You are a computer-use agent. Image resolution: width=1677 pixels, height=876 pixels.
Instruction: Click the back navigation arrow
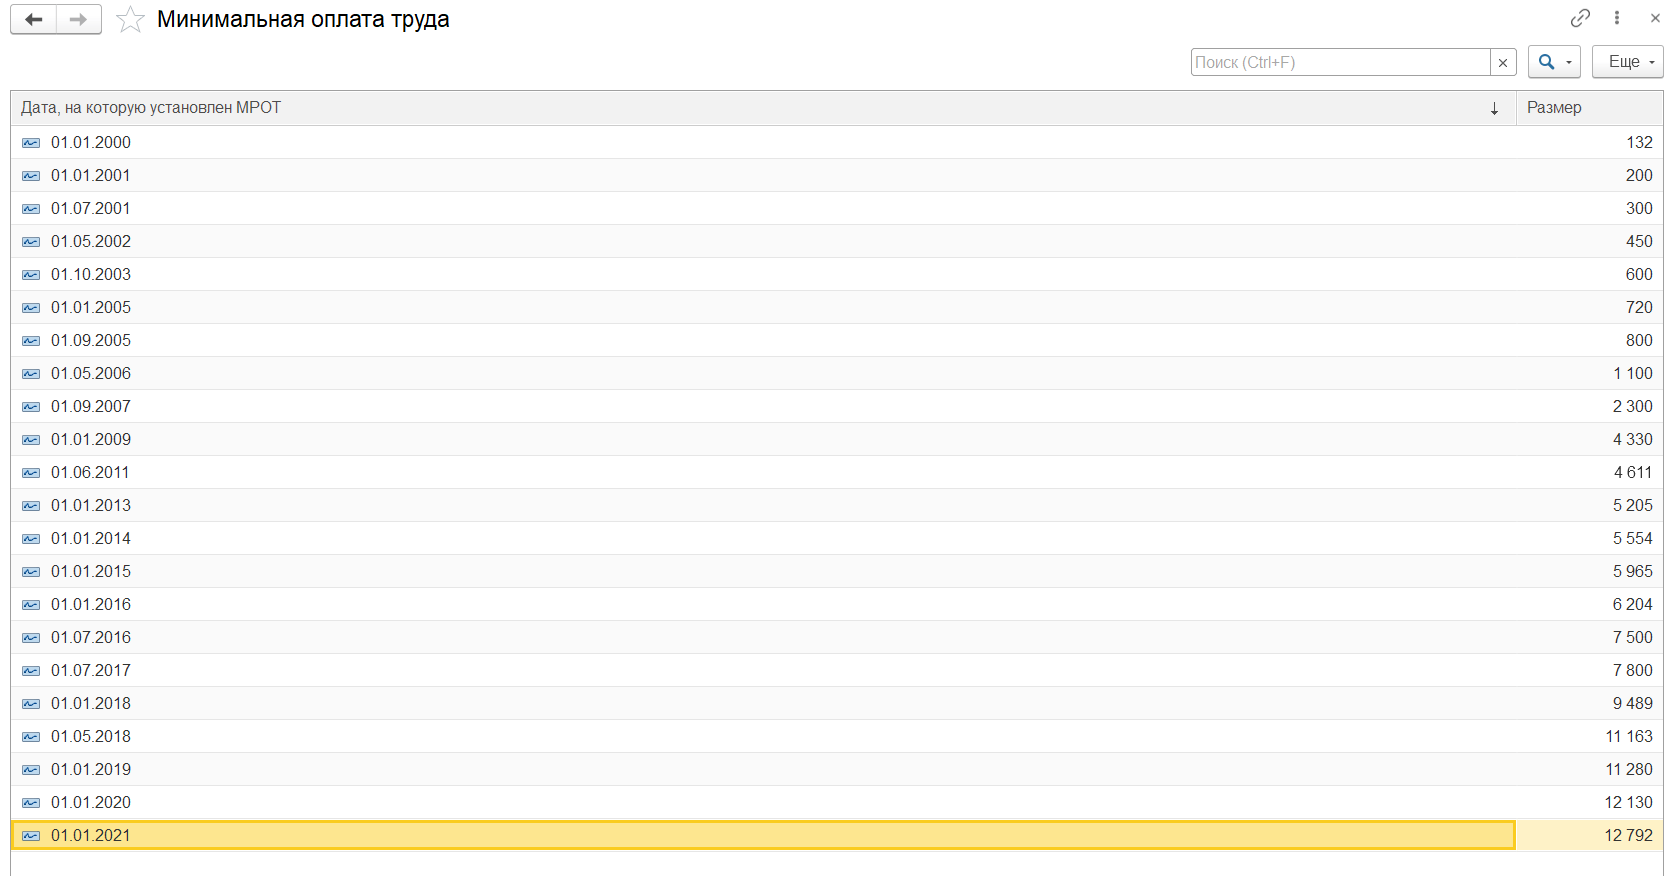[x=33, y=20]
